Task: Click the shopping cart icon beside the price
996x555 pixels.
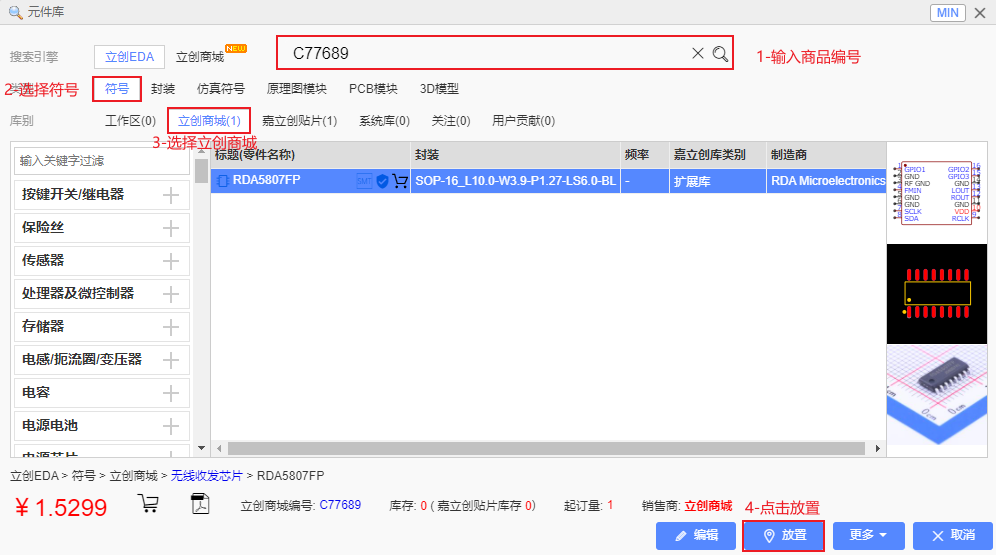Action: tap(149, 503)
